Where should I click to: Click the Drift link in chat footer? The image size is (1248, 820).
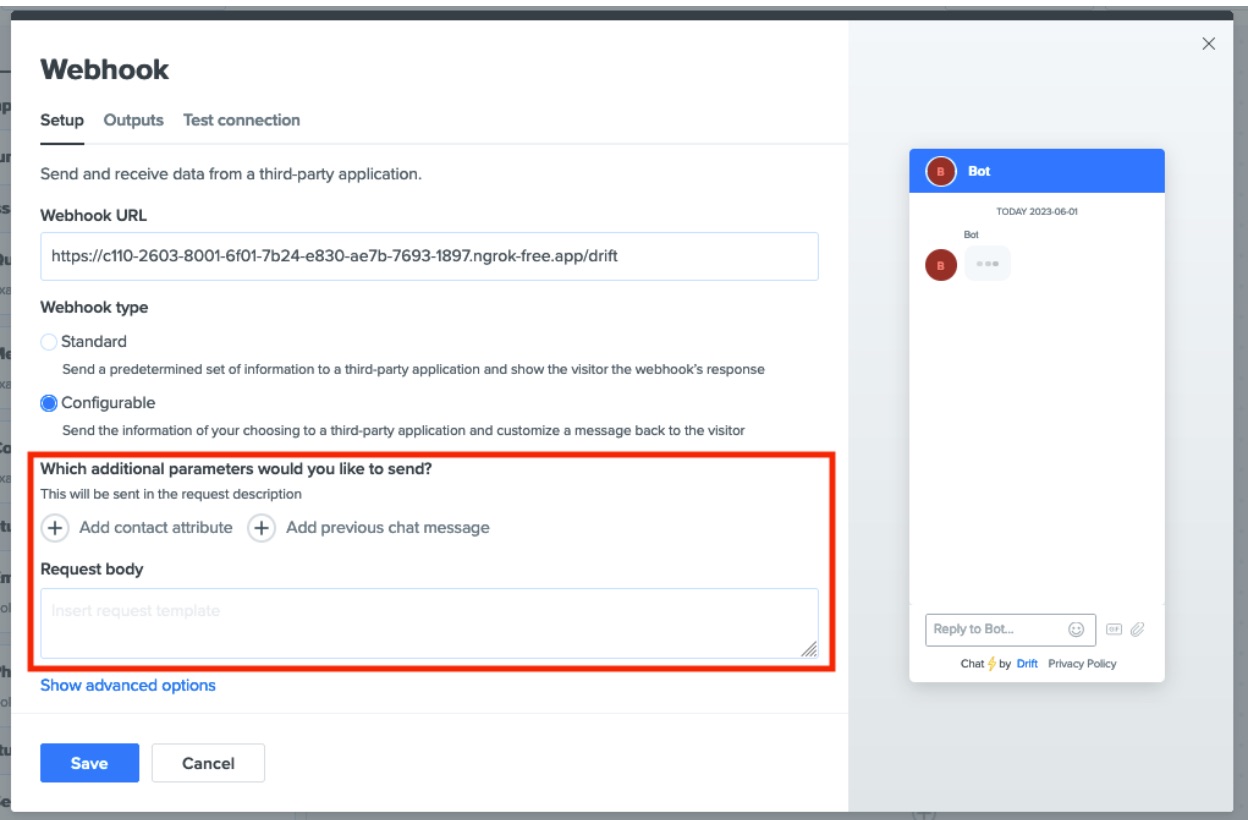(1027, 664)
